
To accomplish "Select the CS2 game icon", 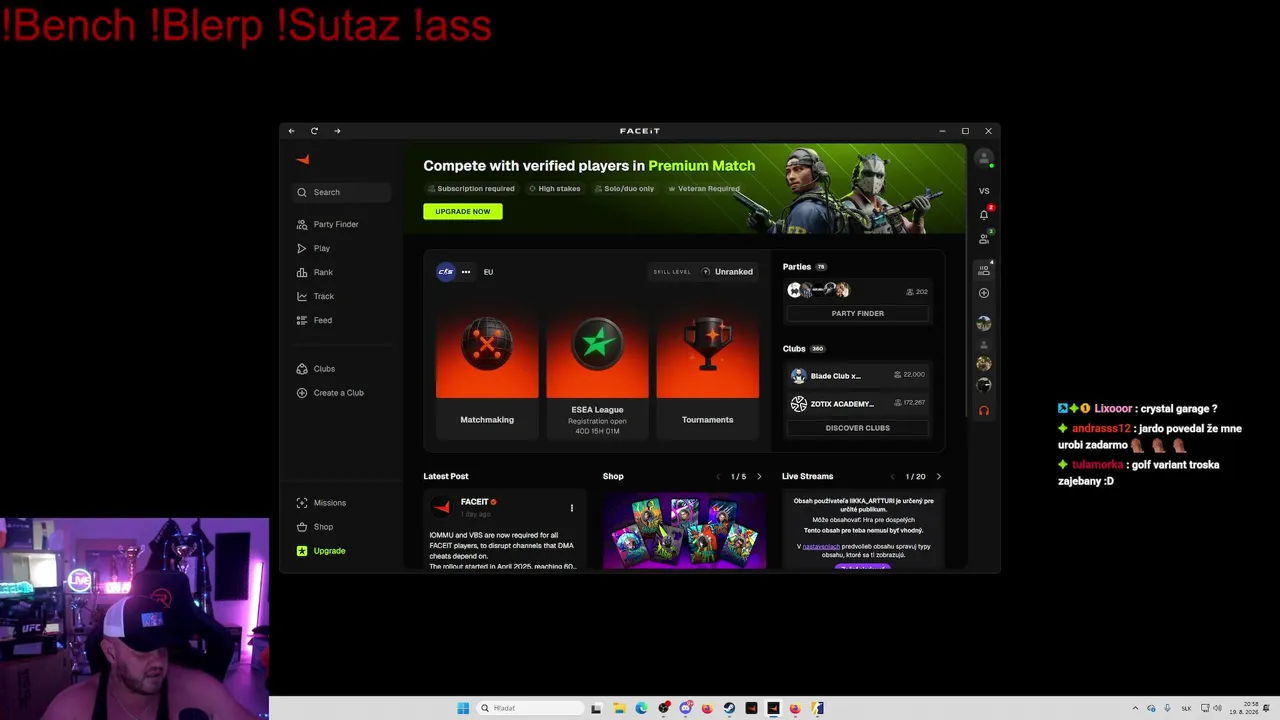I will pos(446,272).
